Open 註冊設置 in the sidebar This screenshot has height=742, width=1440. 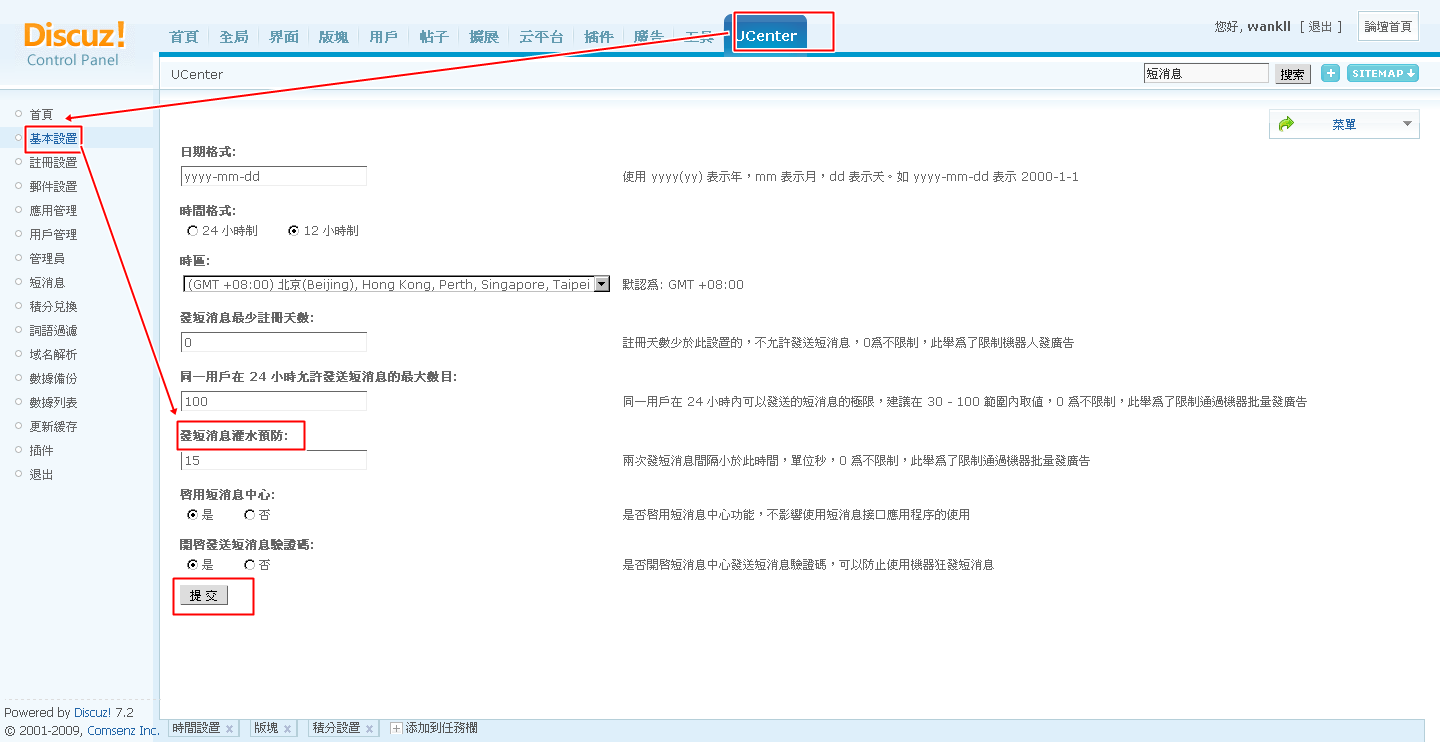pyautogui.click(x=53, y=163)
